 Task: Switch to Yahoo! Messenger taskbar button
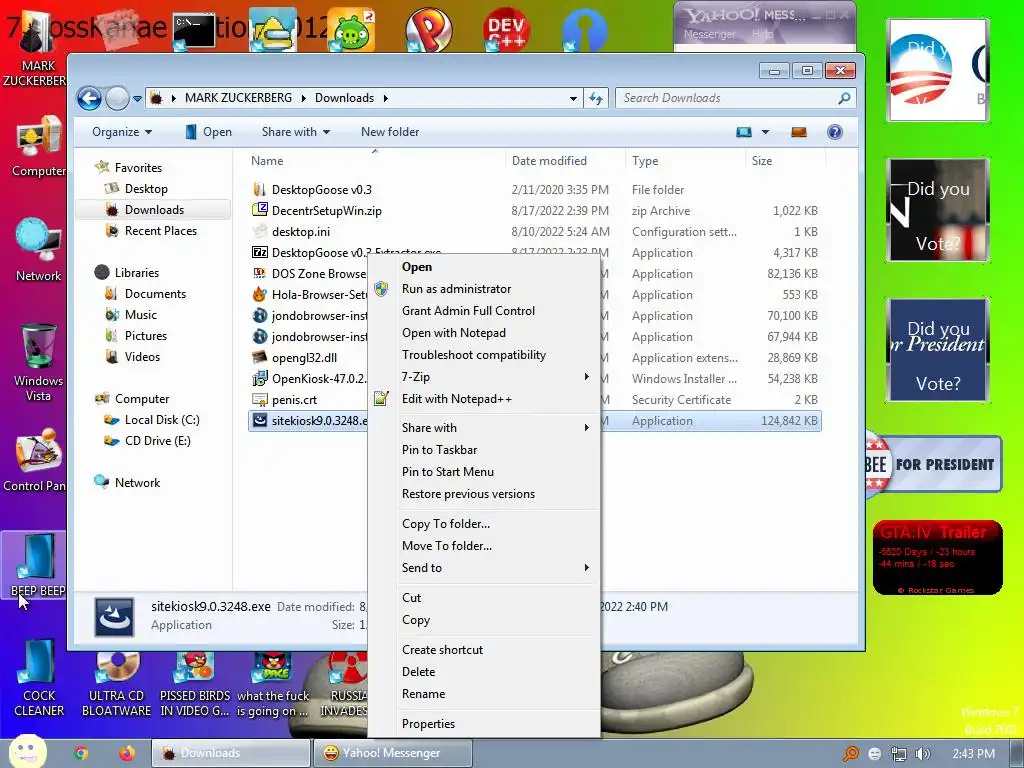392,753
